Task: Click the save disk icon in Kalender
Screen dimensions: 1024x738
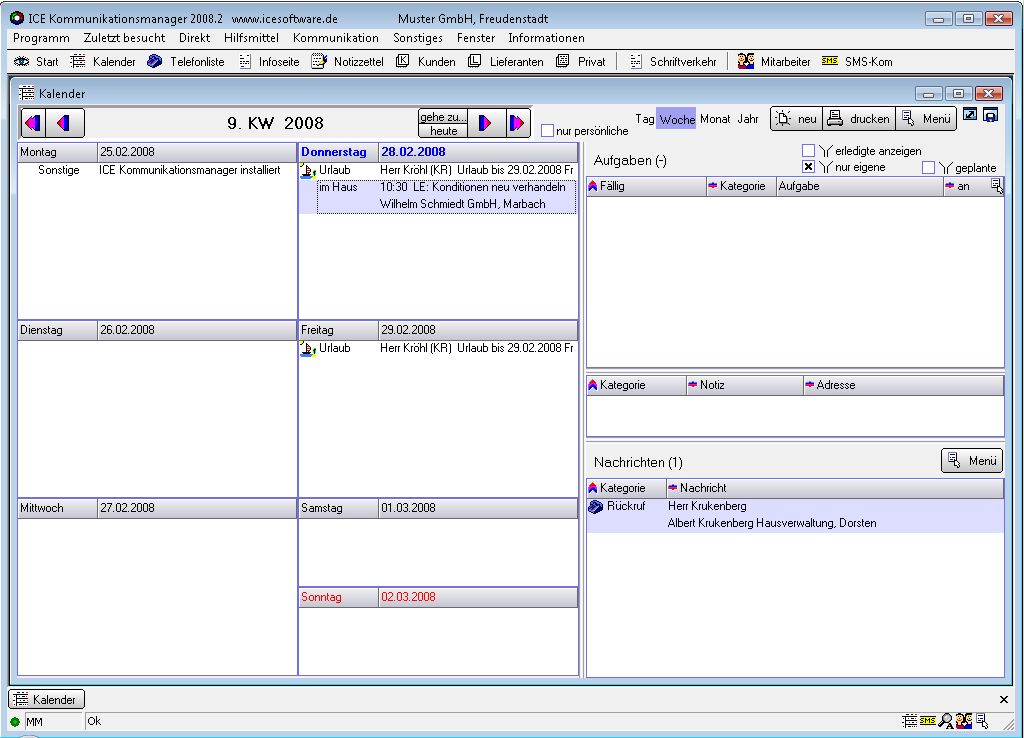Action: click(x=990, y=116)
